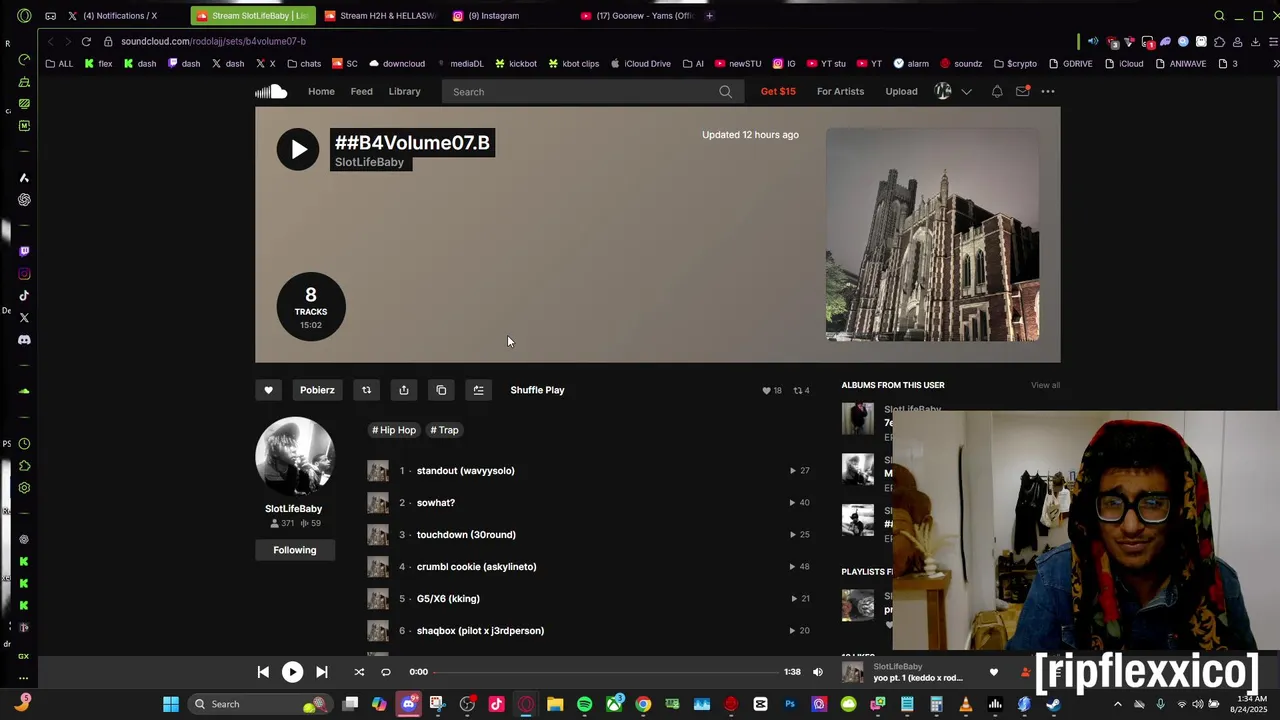1280x720 pixels.
Task: Open the notifications bell
Action: (997, 92)
